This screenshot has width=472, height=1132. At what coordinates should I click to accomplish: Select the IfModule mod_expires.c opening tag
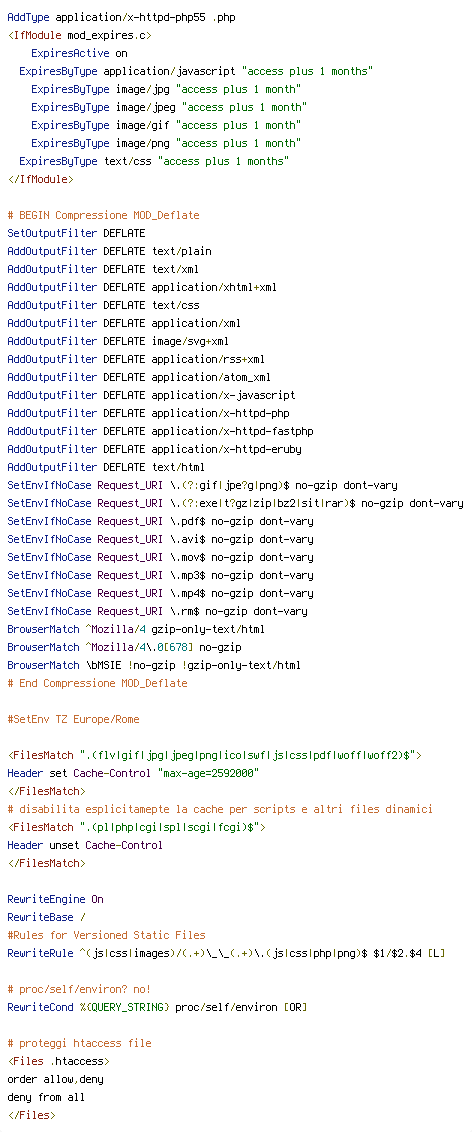(x=79, y=35)
